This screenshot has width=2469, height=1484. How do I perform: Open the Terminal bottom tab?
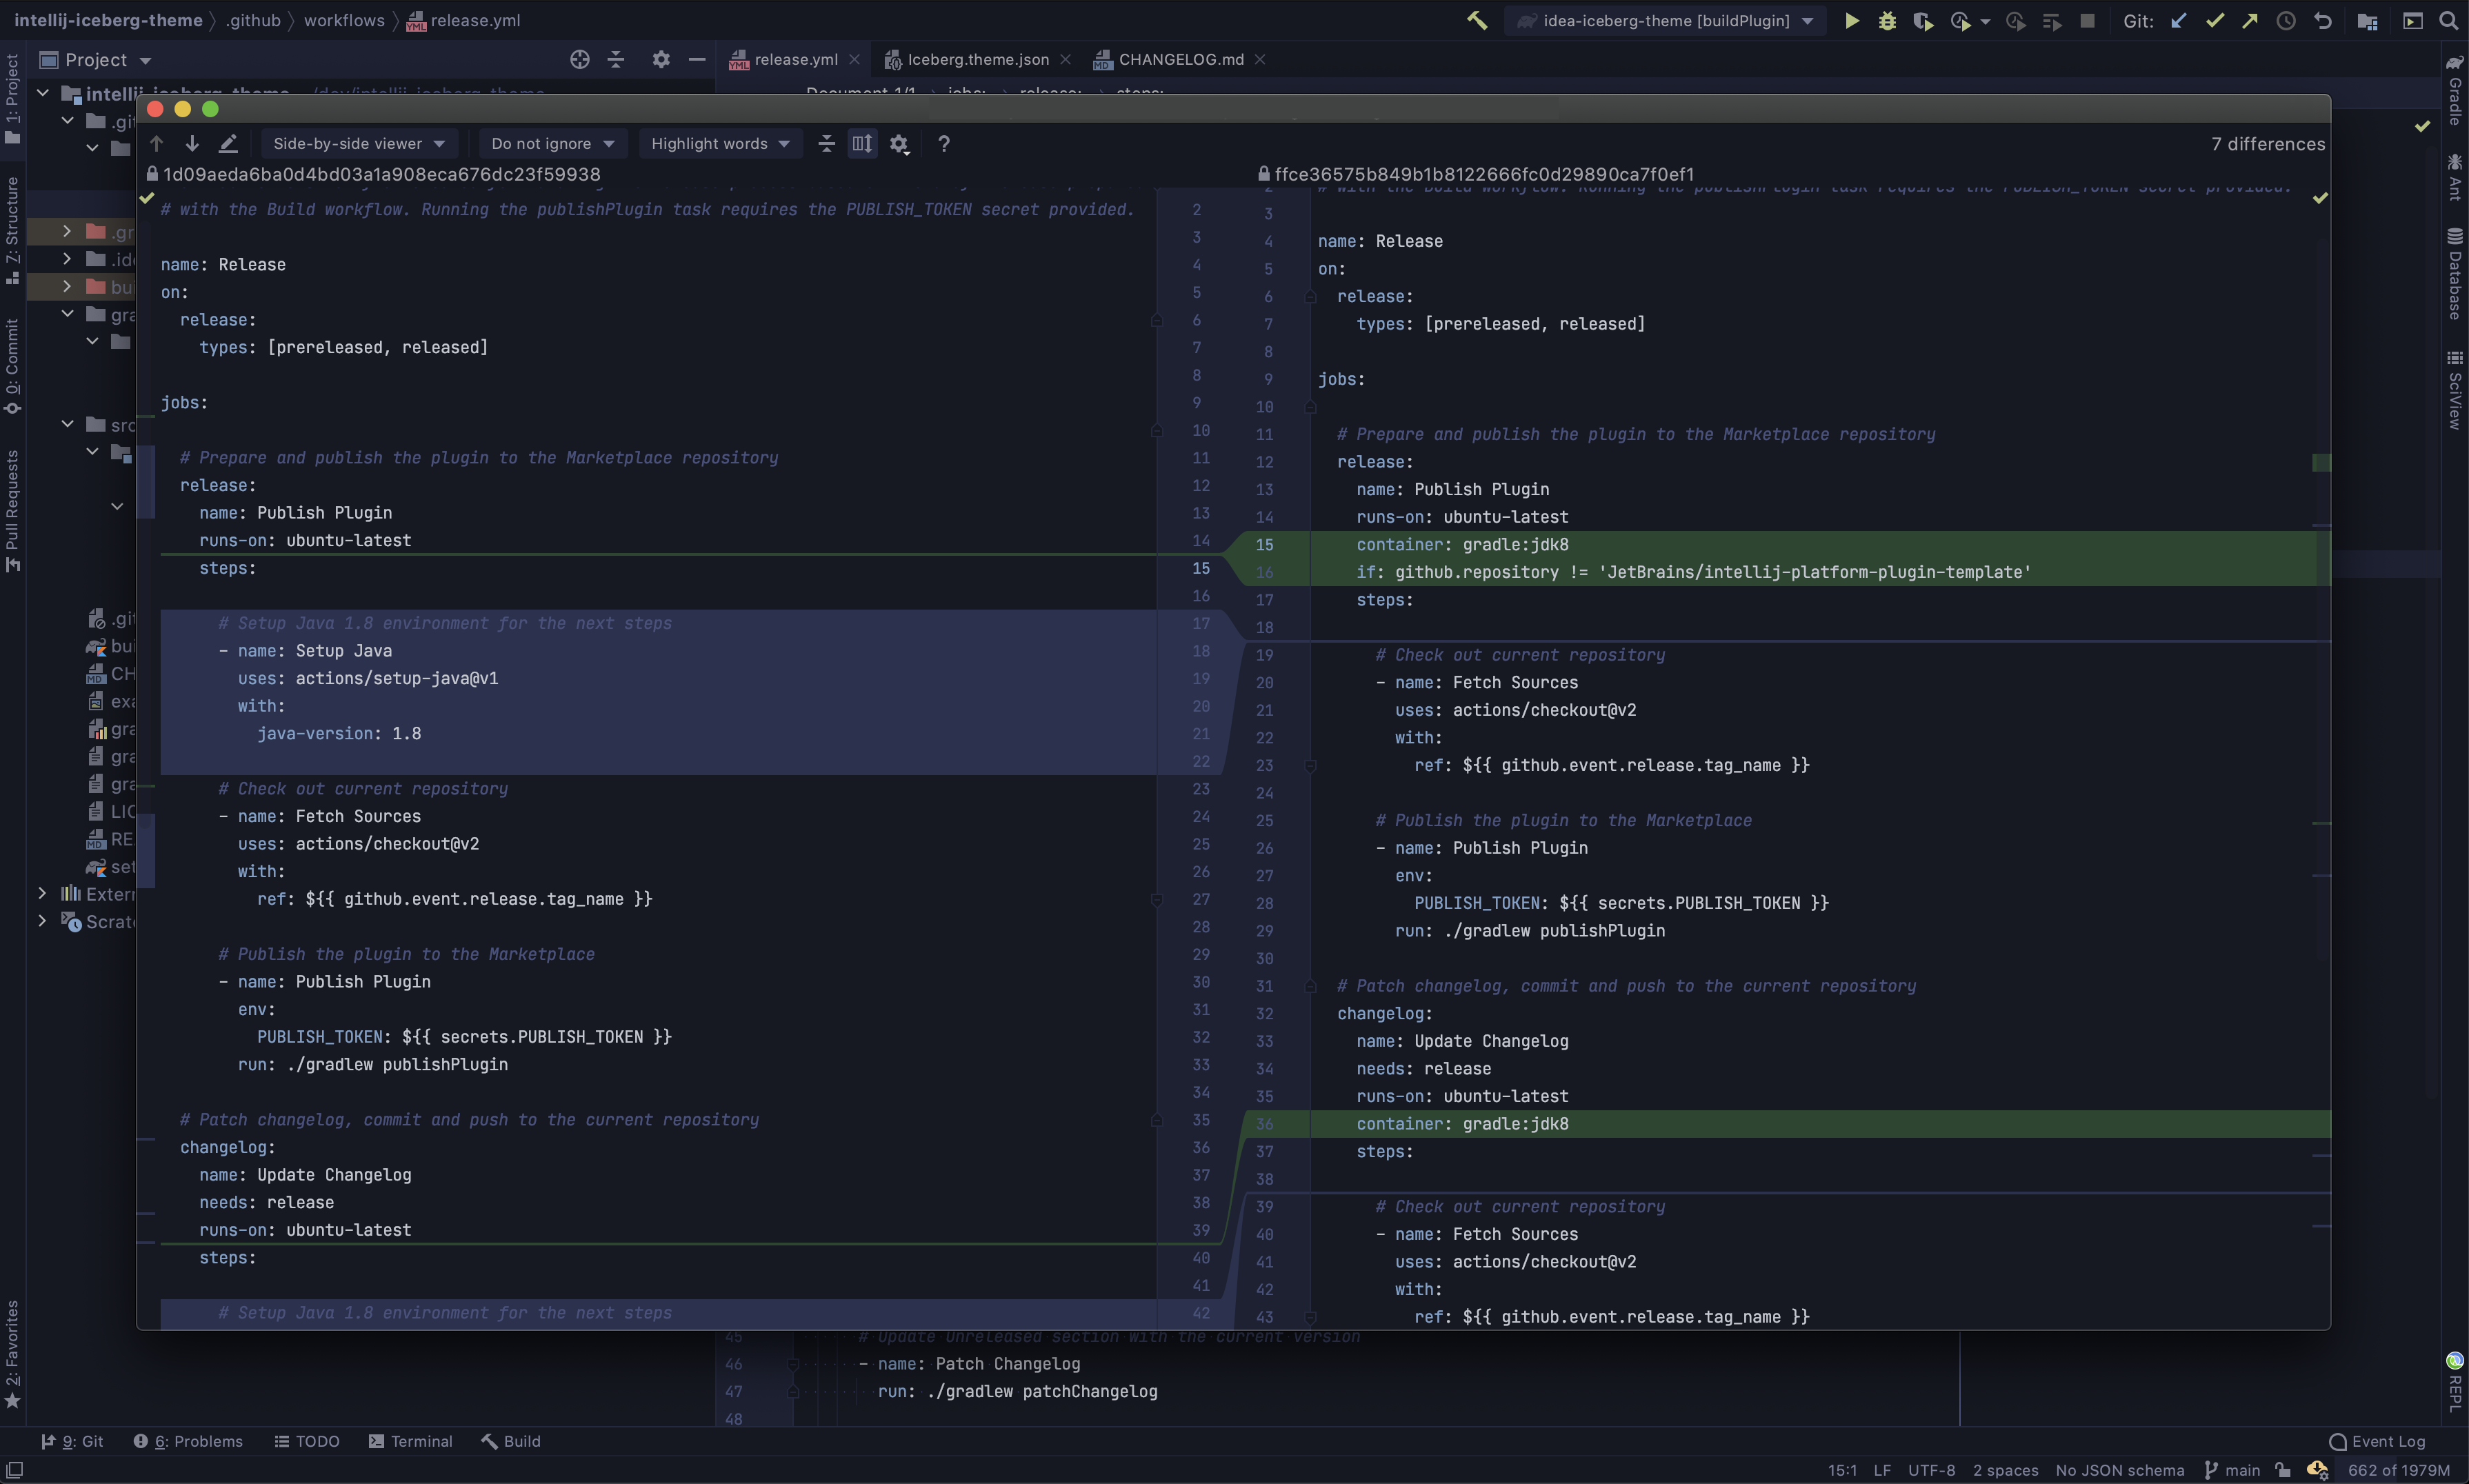(410, 1441)
